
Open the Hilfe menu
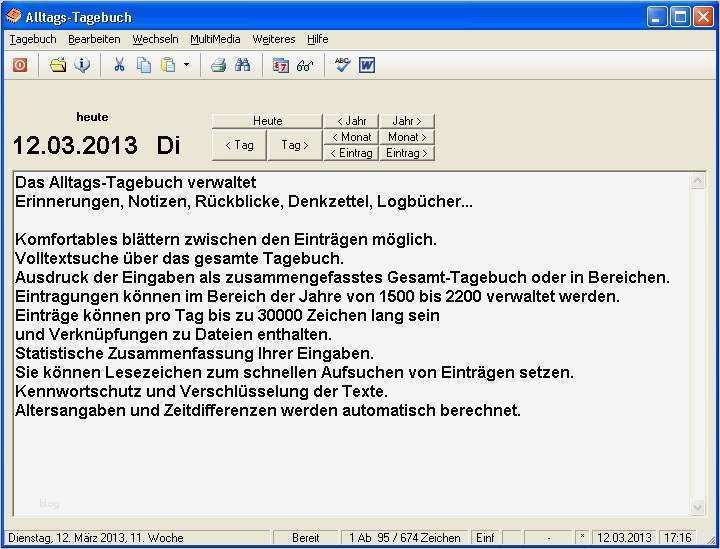coord(318,39)
